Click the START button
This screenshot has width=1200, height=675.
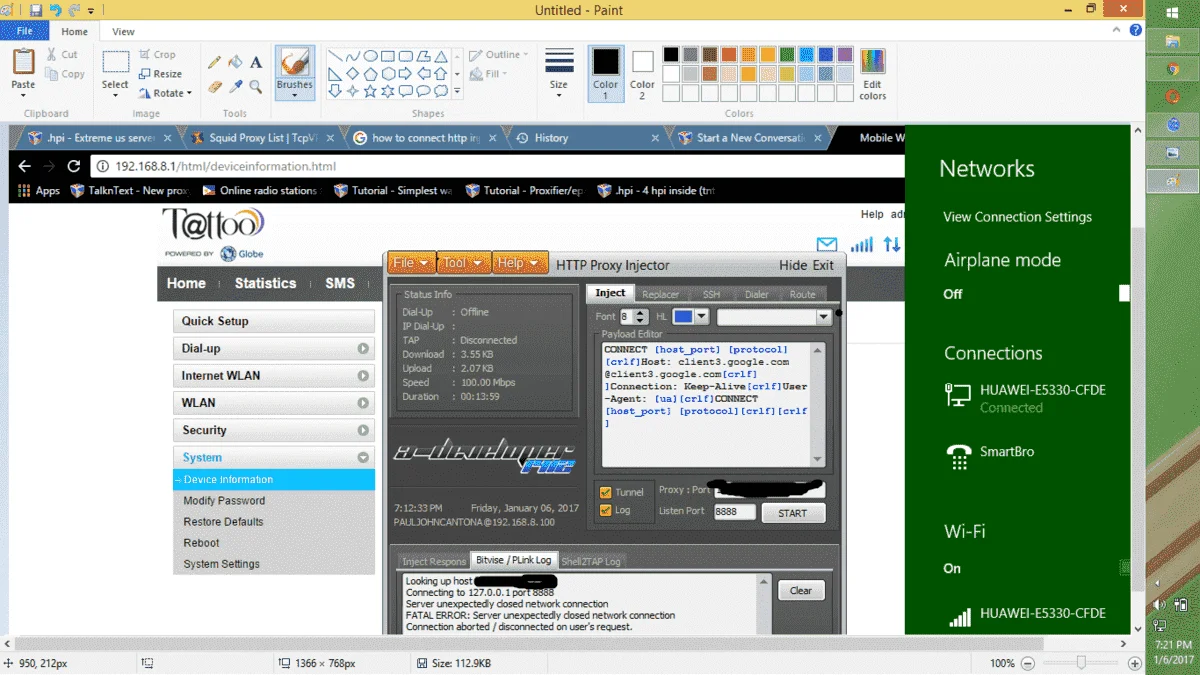coord(793,513)
